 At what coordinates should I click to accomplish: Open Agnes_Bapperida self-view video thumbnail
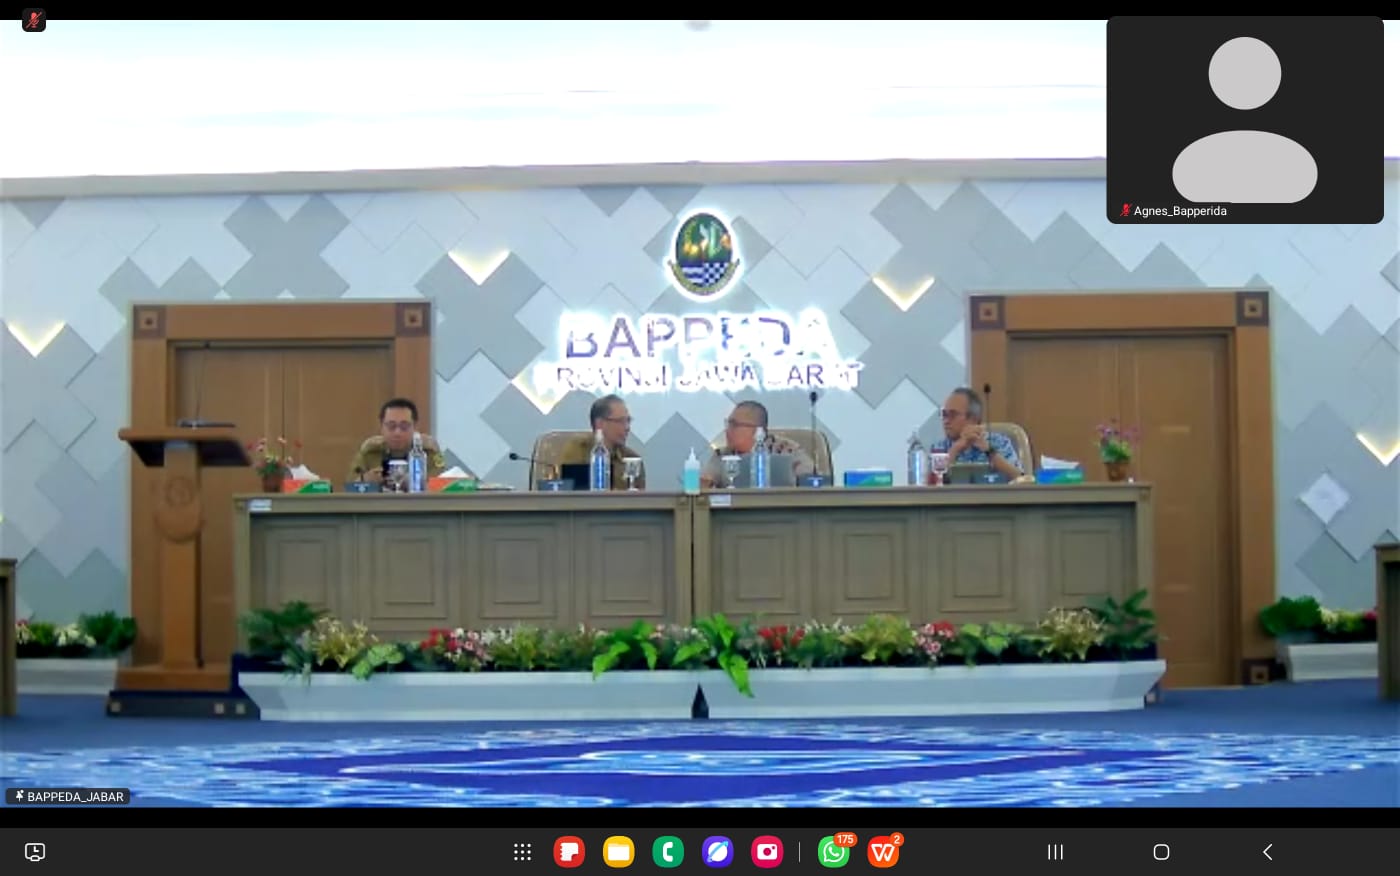[1244, 119]
